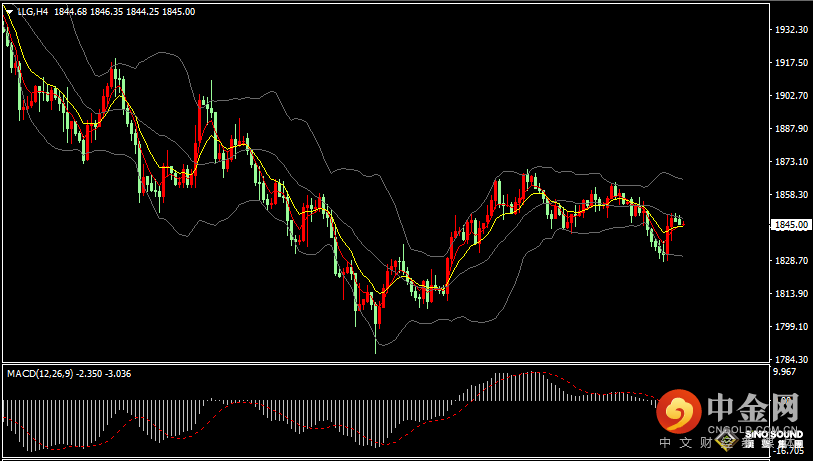813x461 pixels.
Task: Click the 1887.90 price scale label
Action: click(792, 129)
